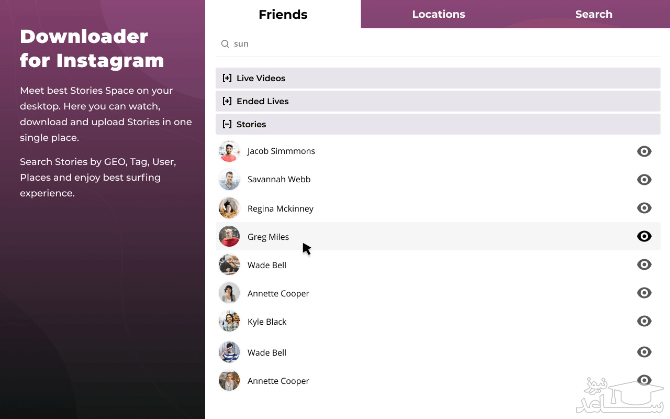Expand the Live Videos section
Viewport: 670px width, 419px height.
tap(228, 78)
